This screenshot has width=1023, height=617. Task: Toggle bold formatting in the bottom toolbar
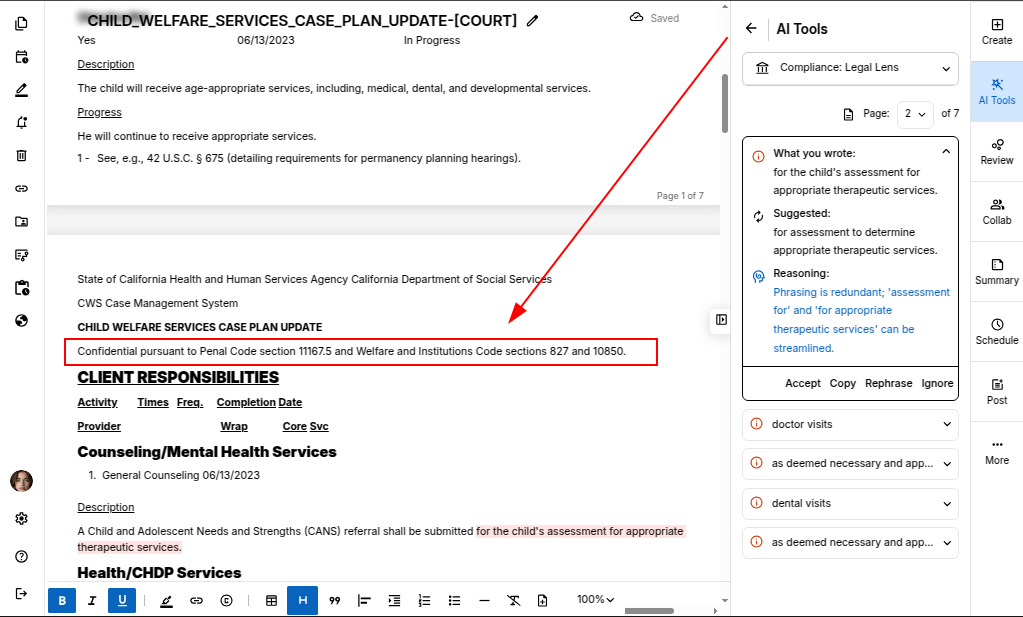pyautogui.click(x=62, y=600)
